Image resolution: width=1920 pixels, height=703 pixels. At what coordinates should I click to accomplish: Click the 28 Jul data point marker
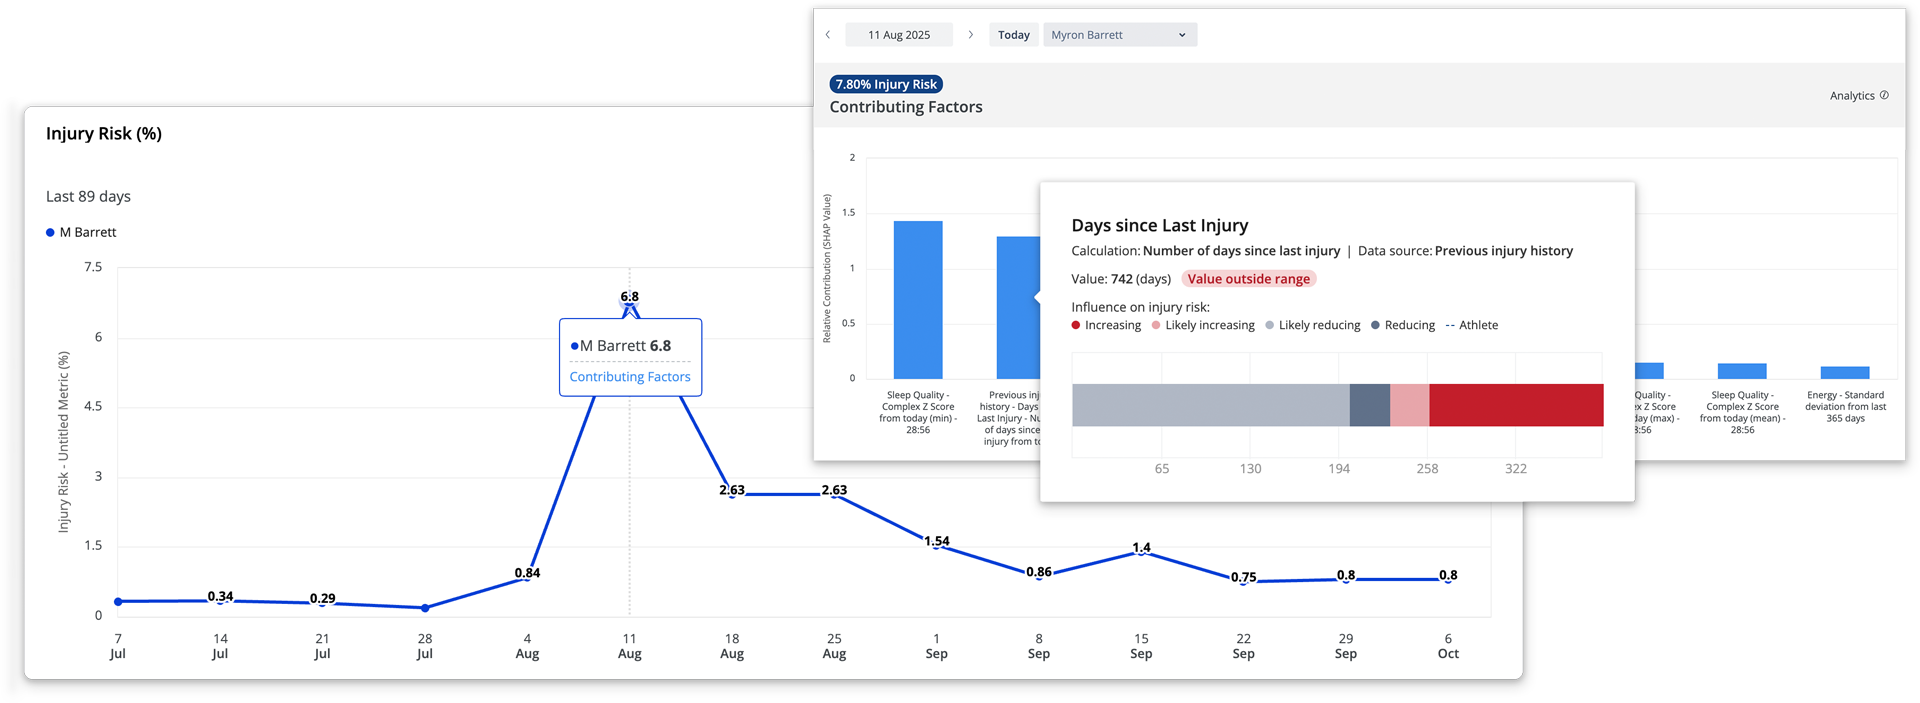[x=425, y=608]
